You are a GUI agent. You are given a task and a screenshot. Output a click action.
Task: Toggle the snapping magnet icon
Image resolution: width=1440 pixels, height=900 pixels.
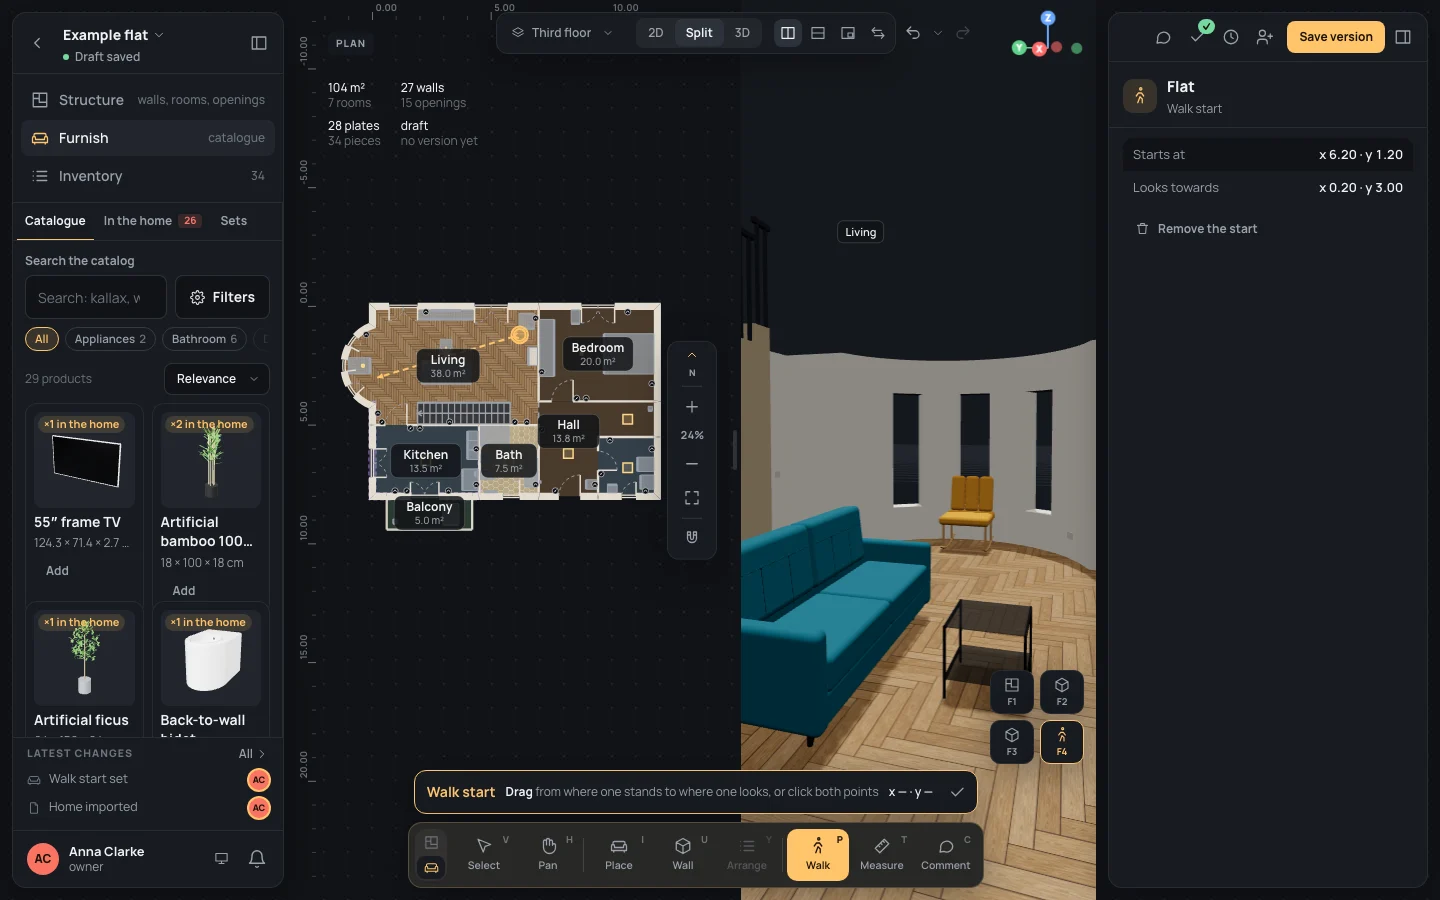(692, 537)
